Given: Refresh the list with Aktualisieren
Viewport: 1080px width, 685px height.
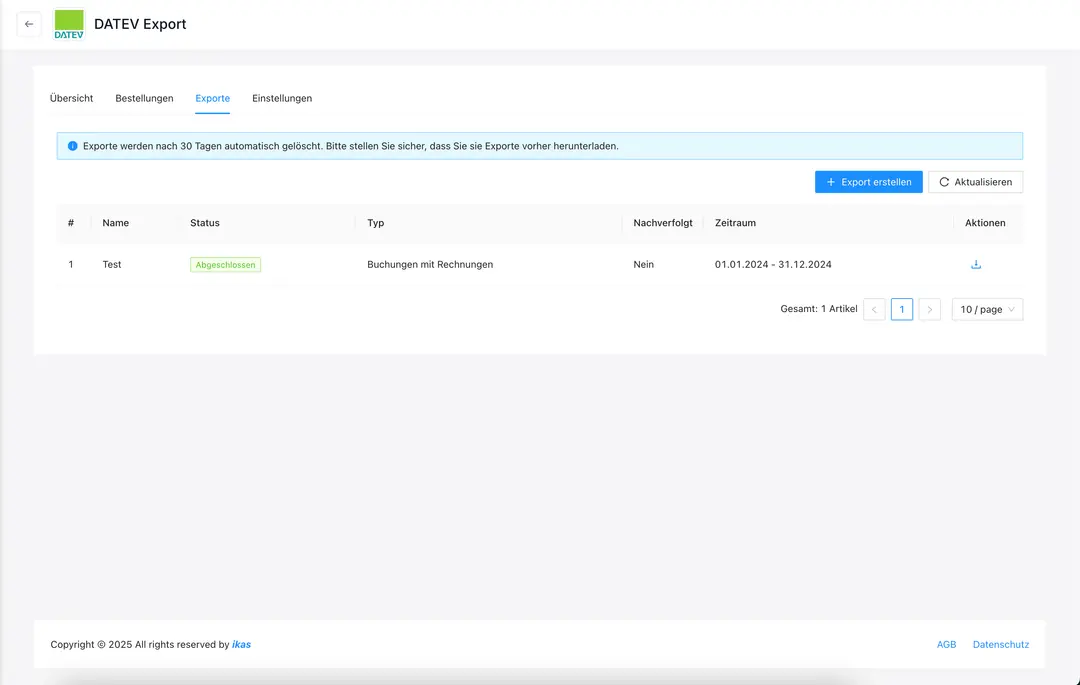Looking at the screenshot, I should coord(975,182).
